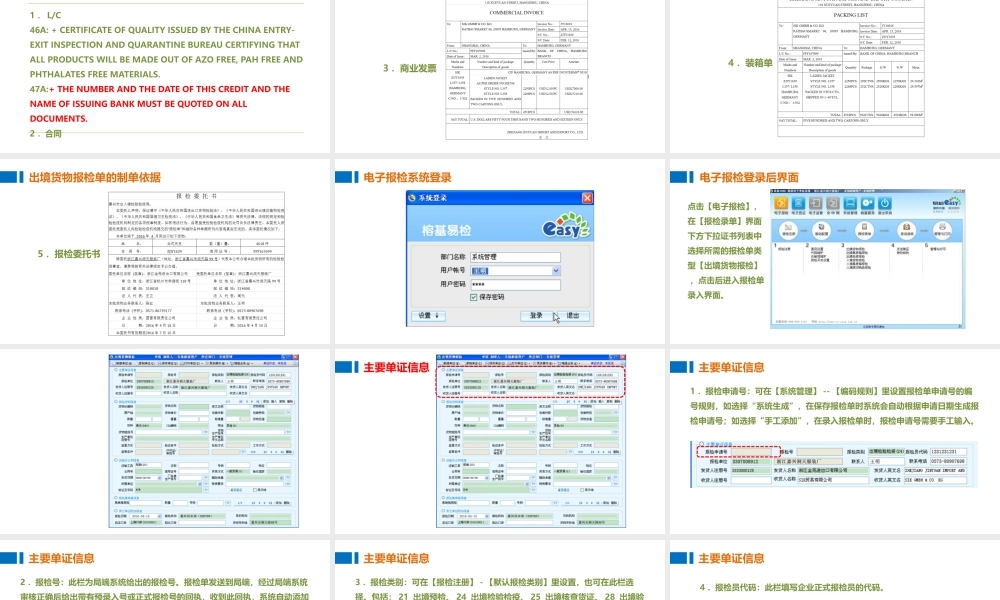The height and width of the screenshot is (600, 1000).
Task: Click inside the 用户密码 password field
Action: (x=515, y=285)
